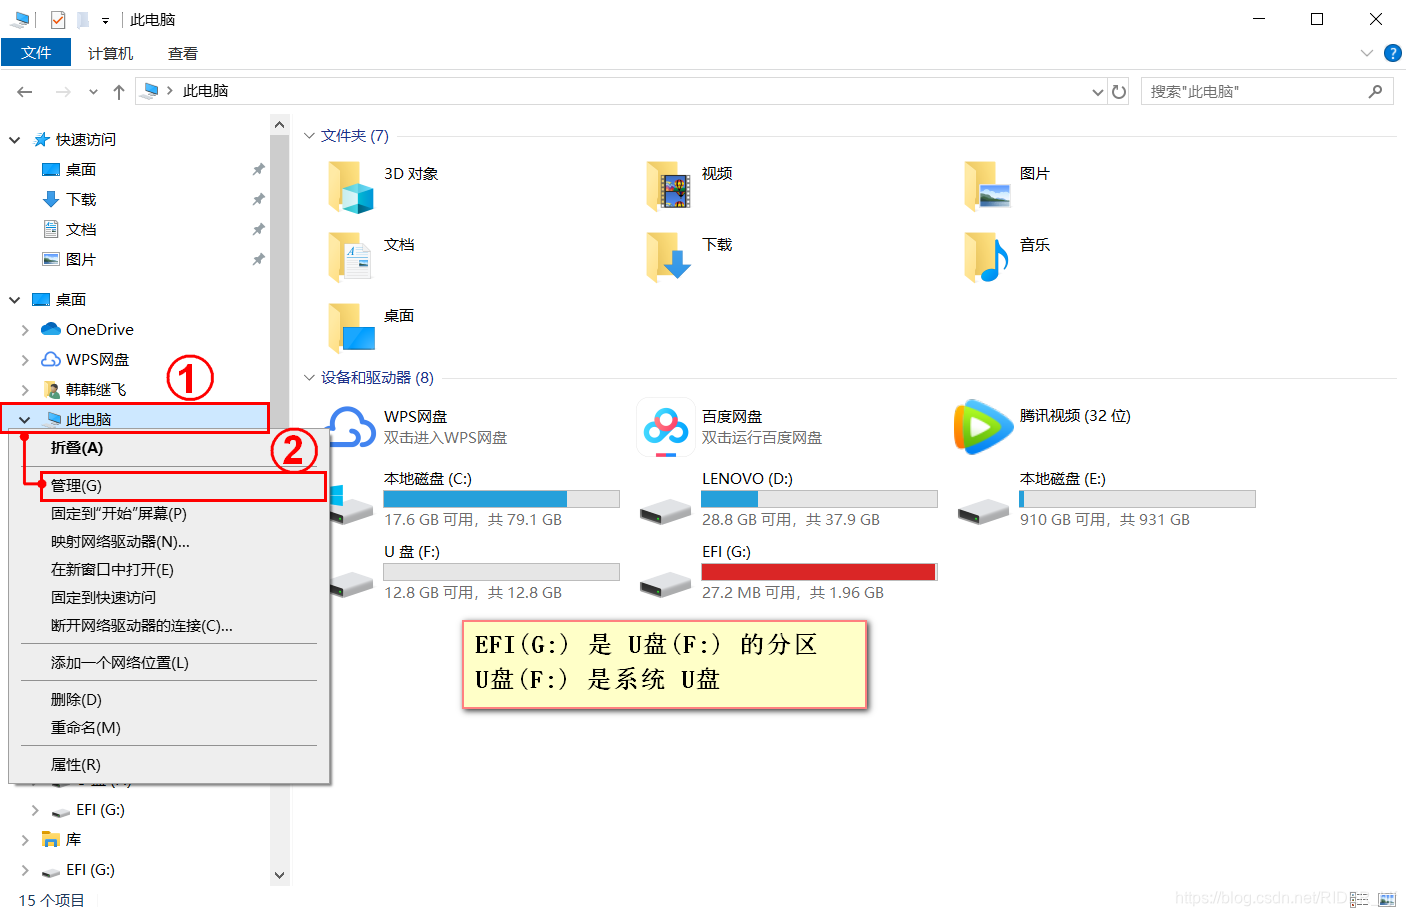This screenshot has width=1407, height=916.
Task: Select the LENOVO (D:) drive icon
Action: click(x=666, y=512)
